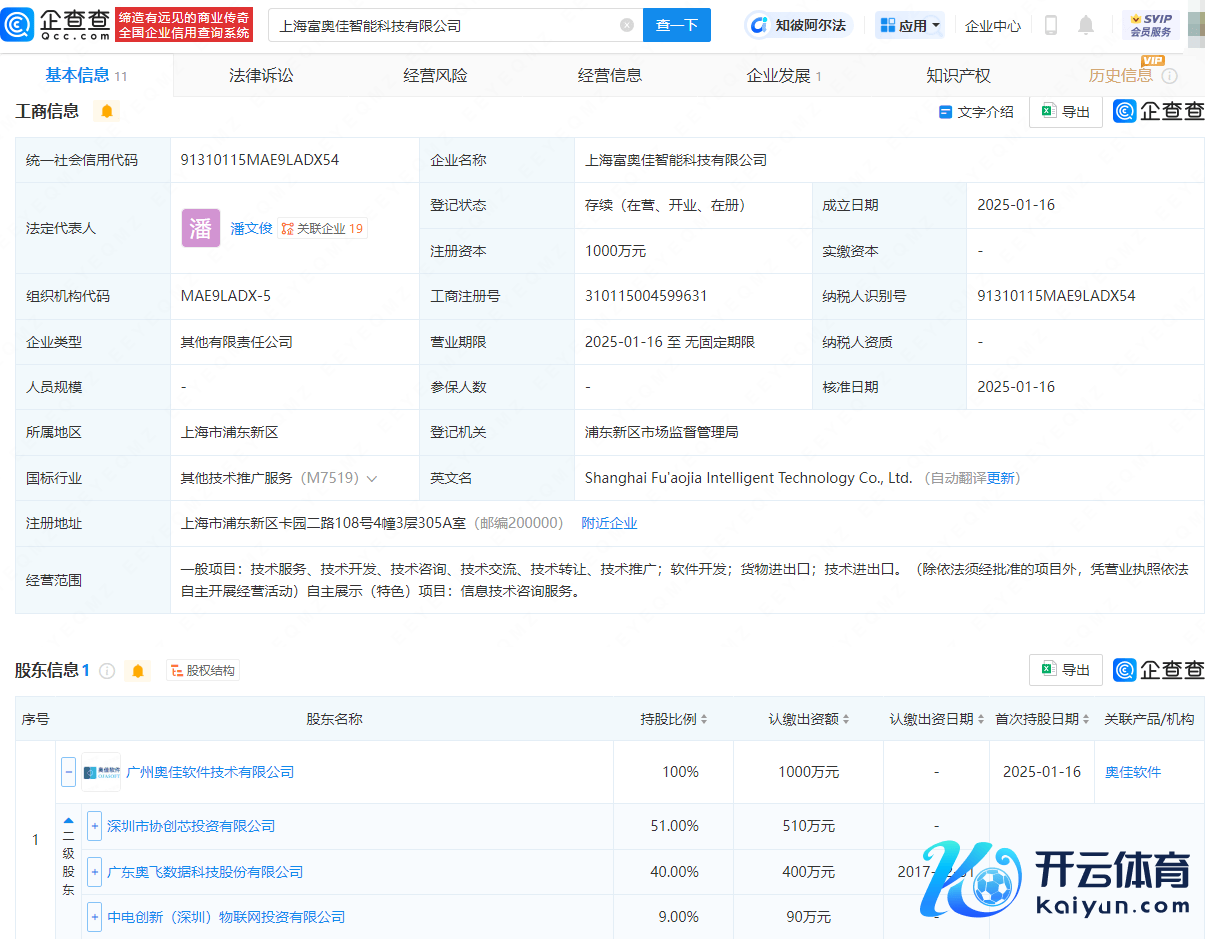
Task: Export 工商信息 with the 导出 button
Action: pos(1065,112)
